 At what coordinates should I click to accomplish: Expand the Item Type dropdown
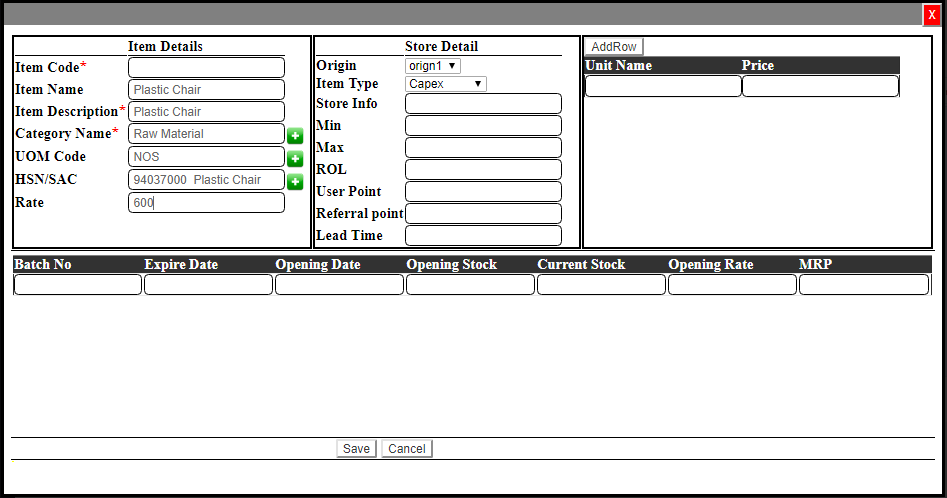click(x=445, y=84)
